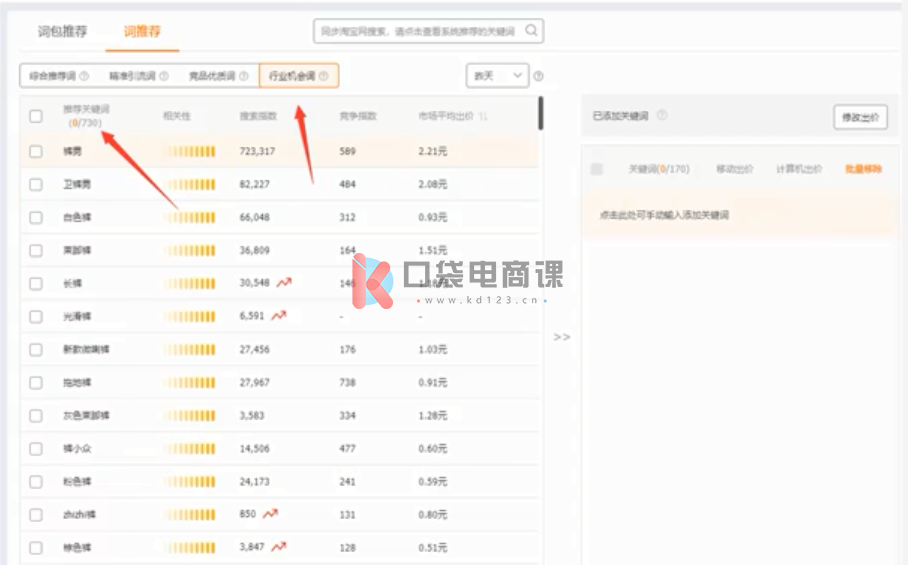The height and width of the screenshot is (565, 908).
Task: Click the magnifier icon in the keyword search box
Action: [531, 30]
